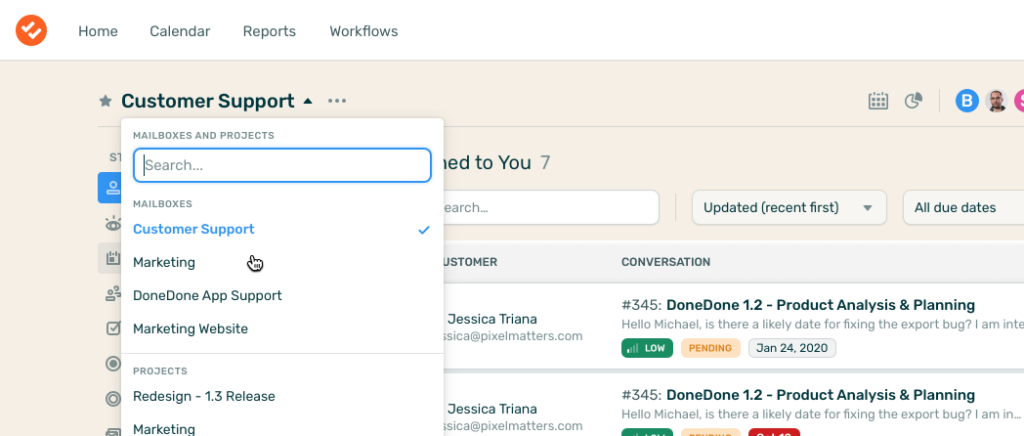Click the green LOW priority tag

tap(647, 348)
